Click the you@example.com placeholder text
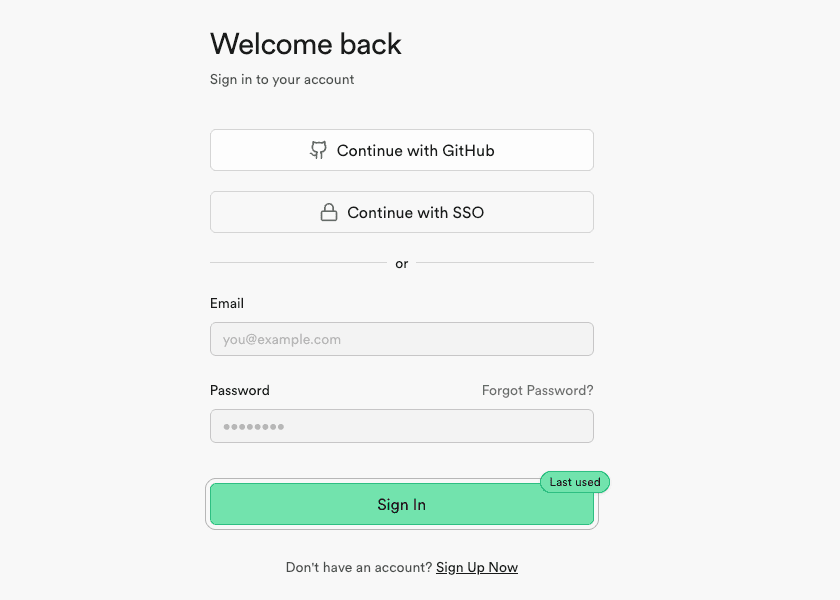 pos(282,339)
